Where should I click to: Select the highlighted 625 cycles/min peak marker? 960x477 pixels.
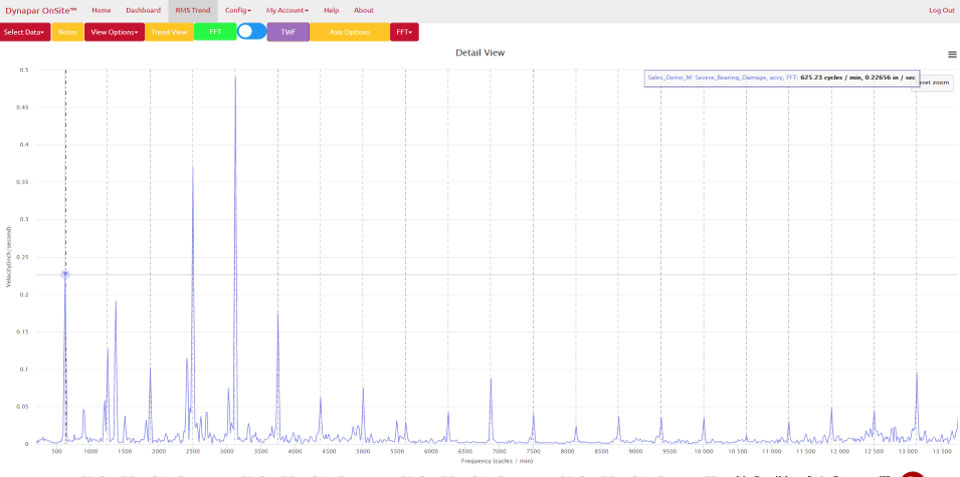coord(65,275)
